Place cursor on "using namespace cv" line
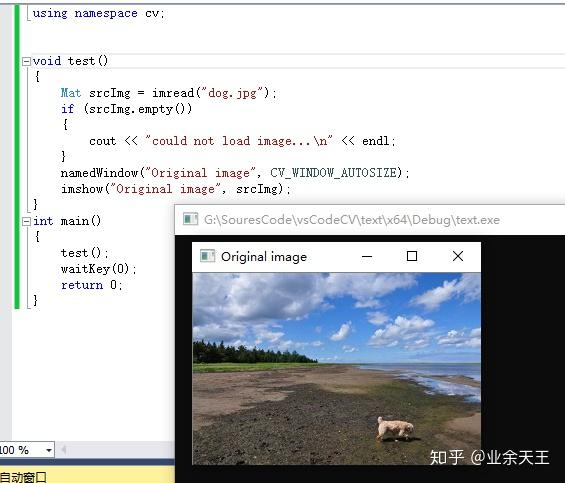Screen dimensions: 565x483 click(x=98, y=13)
